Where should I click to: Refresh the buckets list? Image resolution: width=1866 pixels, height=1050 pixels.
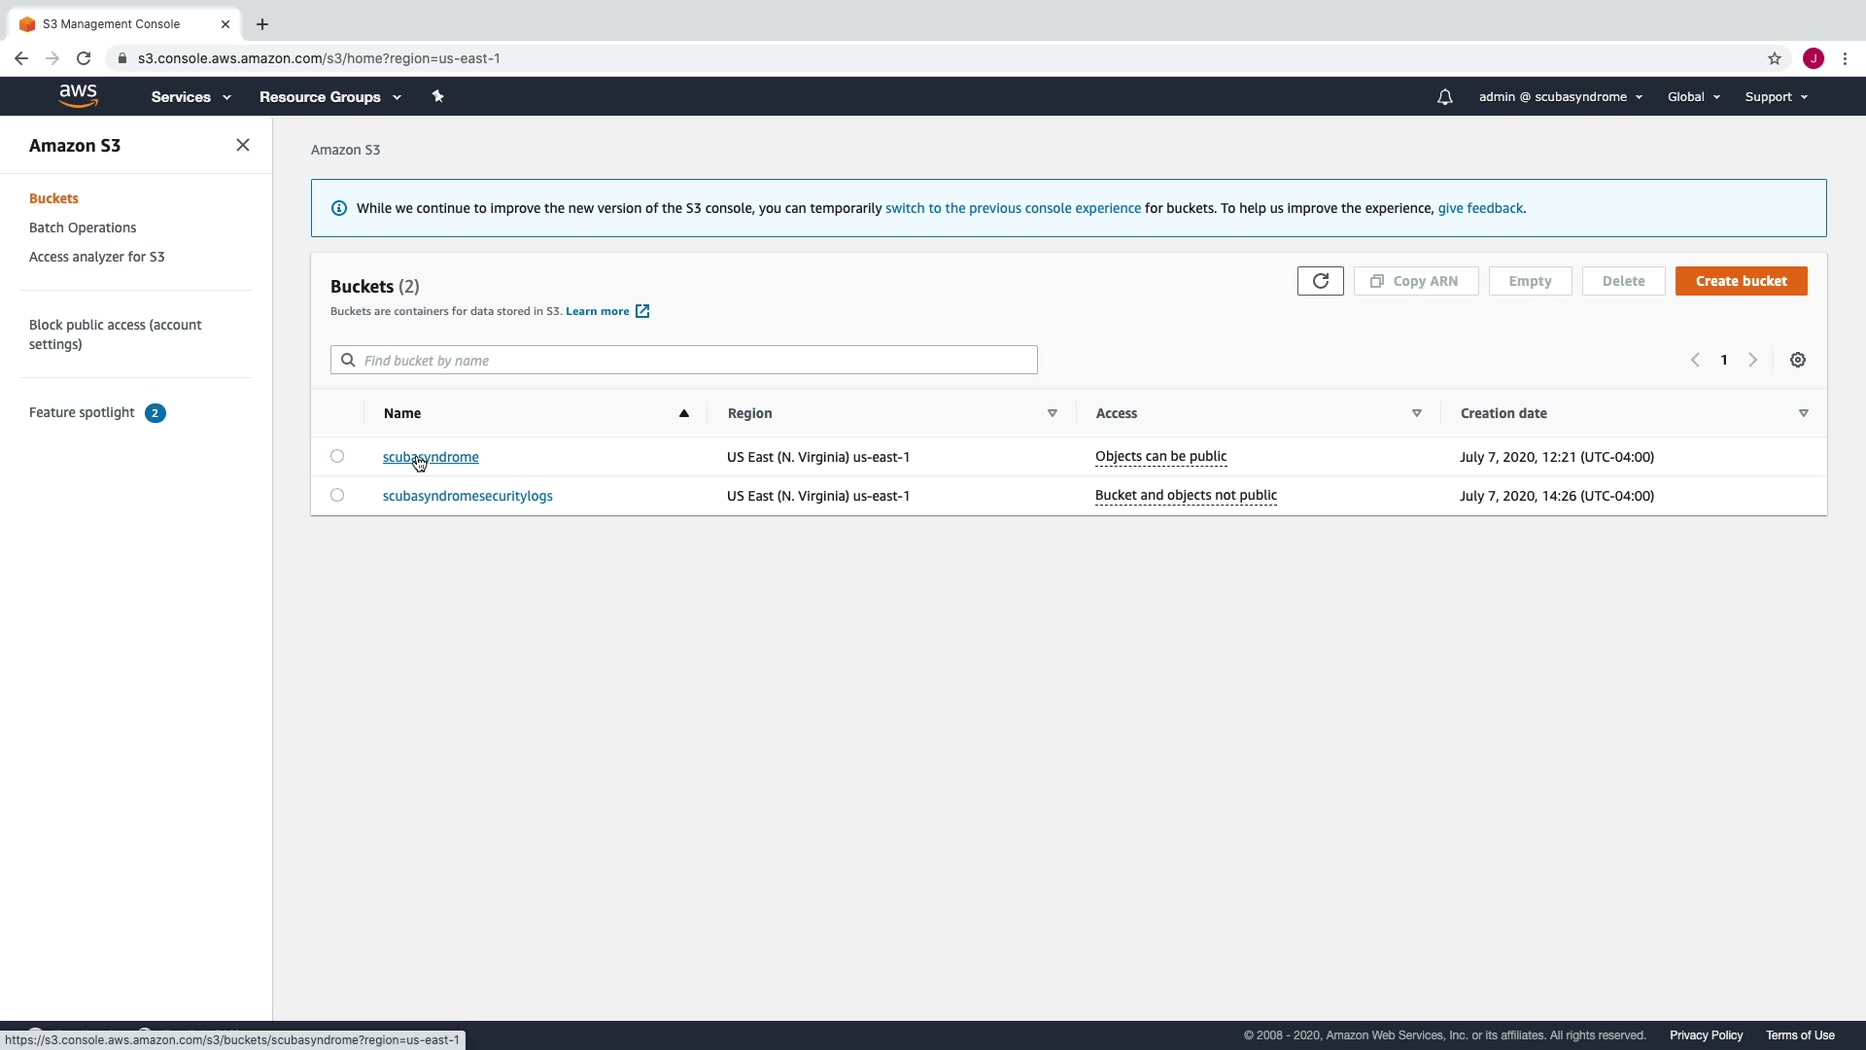(x=1320, y=281)
